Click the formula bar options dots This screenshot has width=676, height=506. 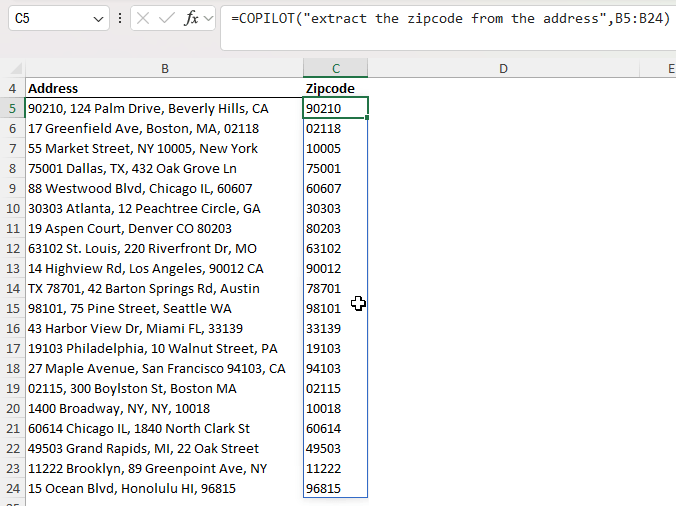[120, 18]
